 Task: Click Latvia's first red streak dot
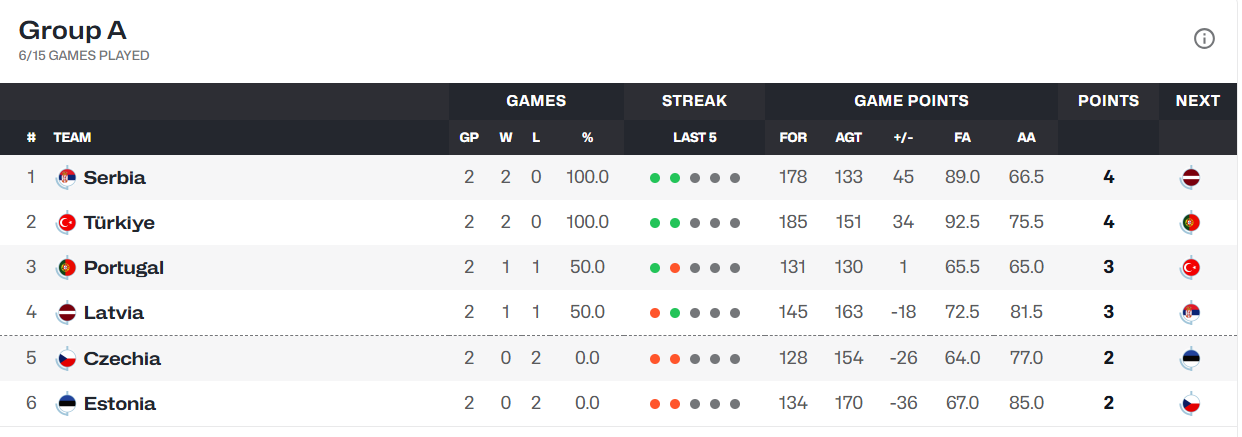click(x=655, y=313)
